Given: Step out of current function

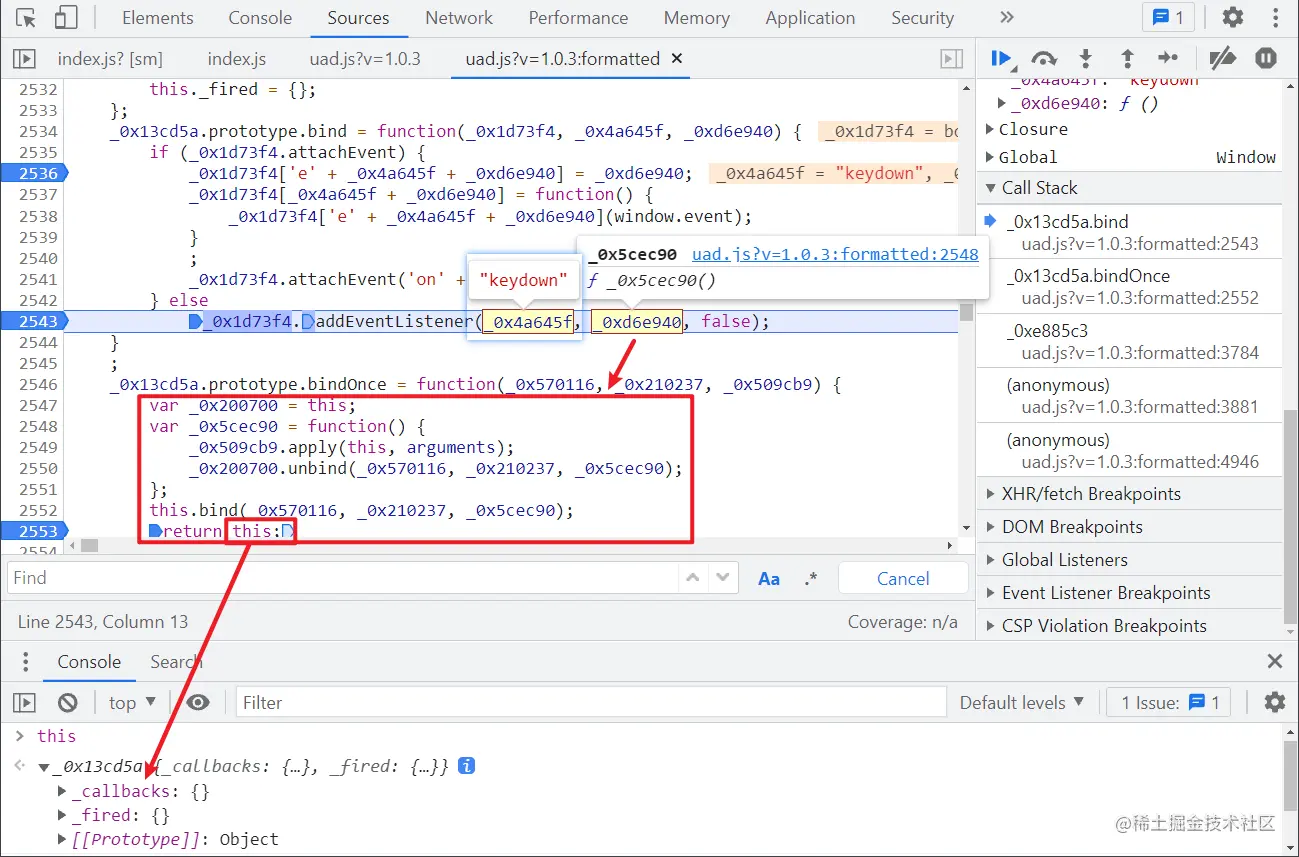Looking at the screenshot, I should pyautogui.click(x=1127, y=59).
